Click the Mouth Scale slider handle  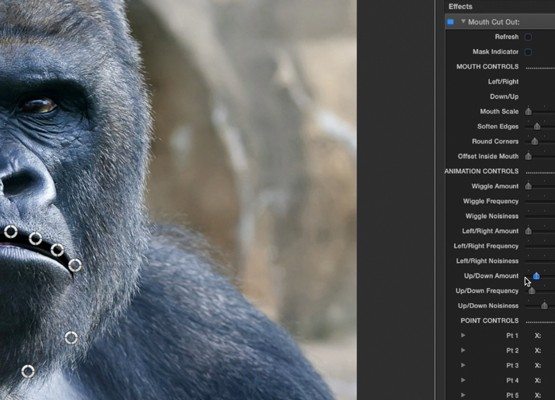pyautogui.click(x=528, y=112)
